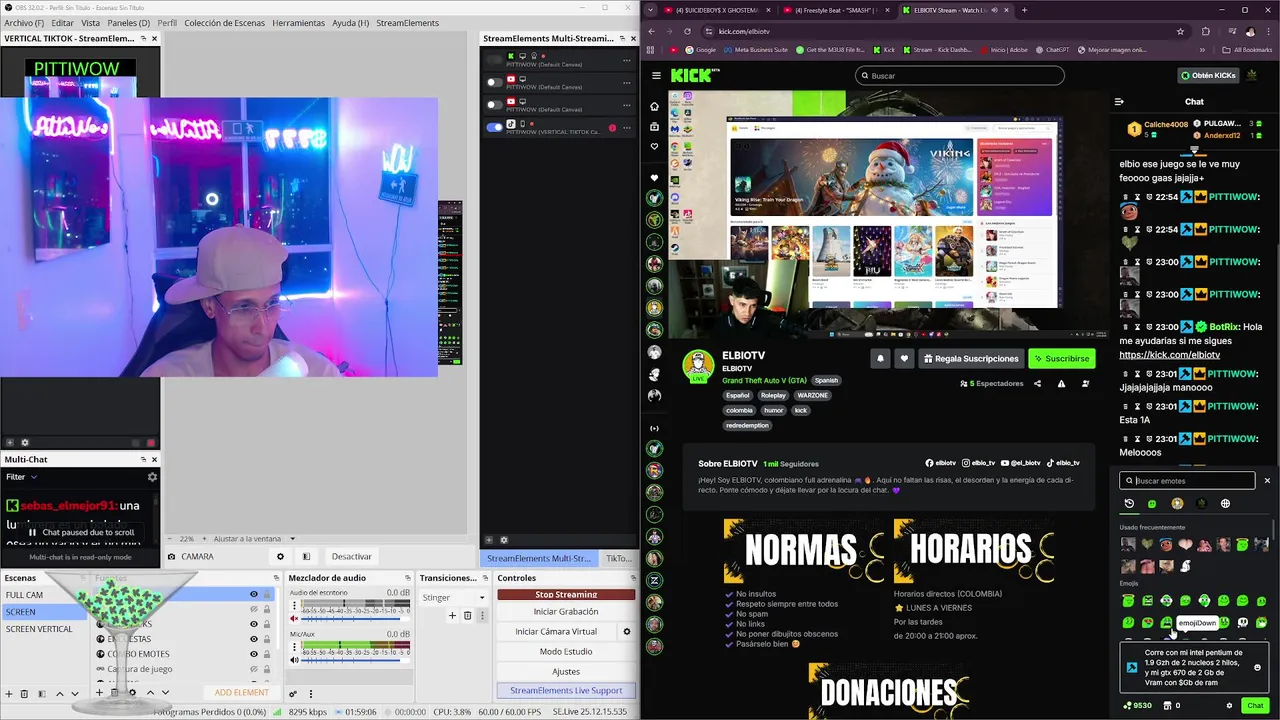Image resolution: width=1280 pixels, height=720 pixels.
Task: Switch to StreamElements Multi-Str... dock tab
Action: 539,558
